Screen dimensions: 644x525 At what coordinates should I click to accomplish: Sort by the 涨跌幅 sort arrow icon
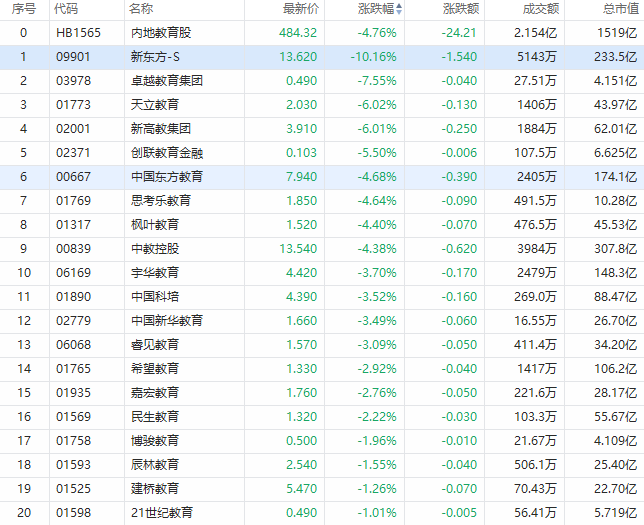click(x=399, y=9)
